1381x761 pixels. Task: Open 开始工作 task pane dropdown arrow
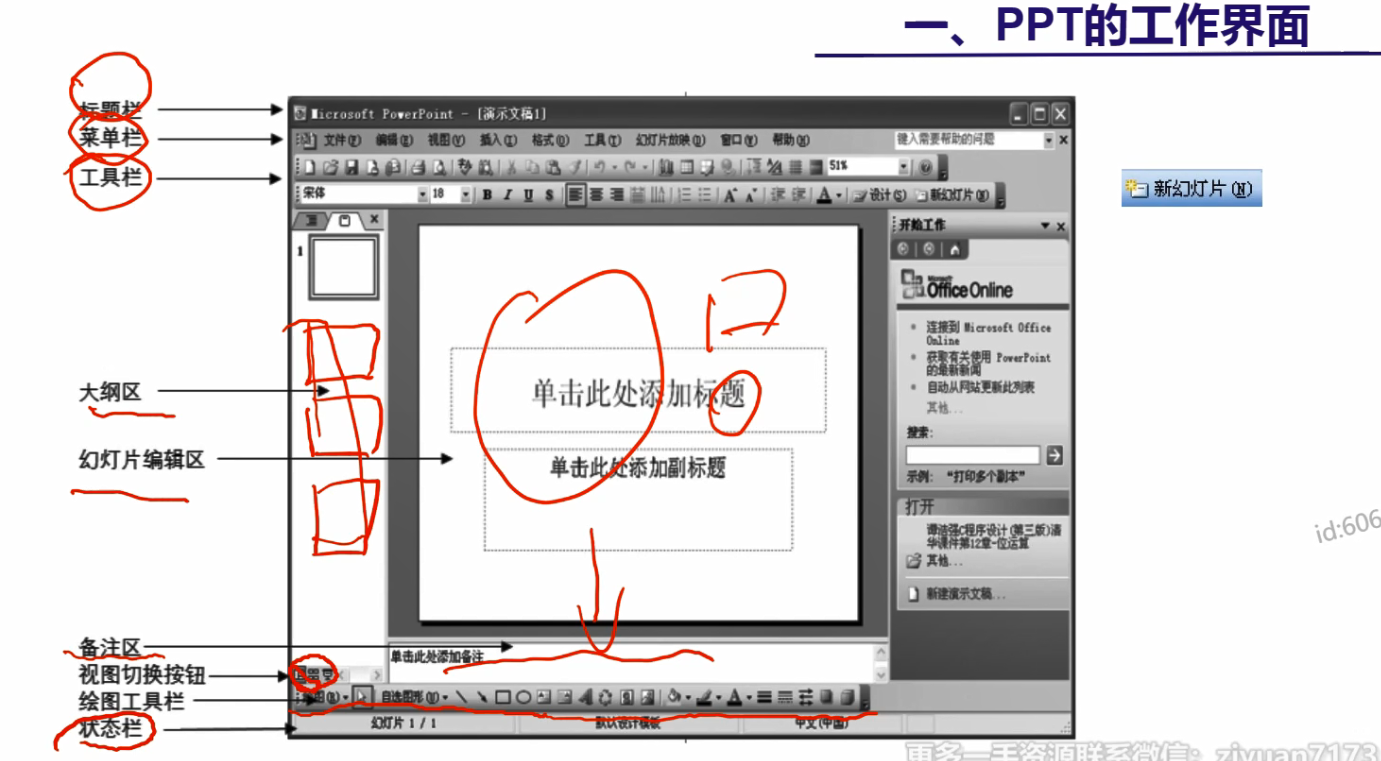(1045, 226)
